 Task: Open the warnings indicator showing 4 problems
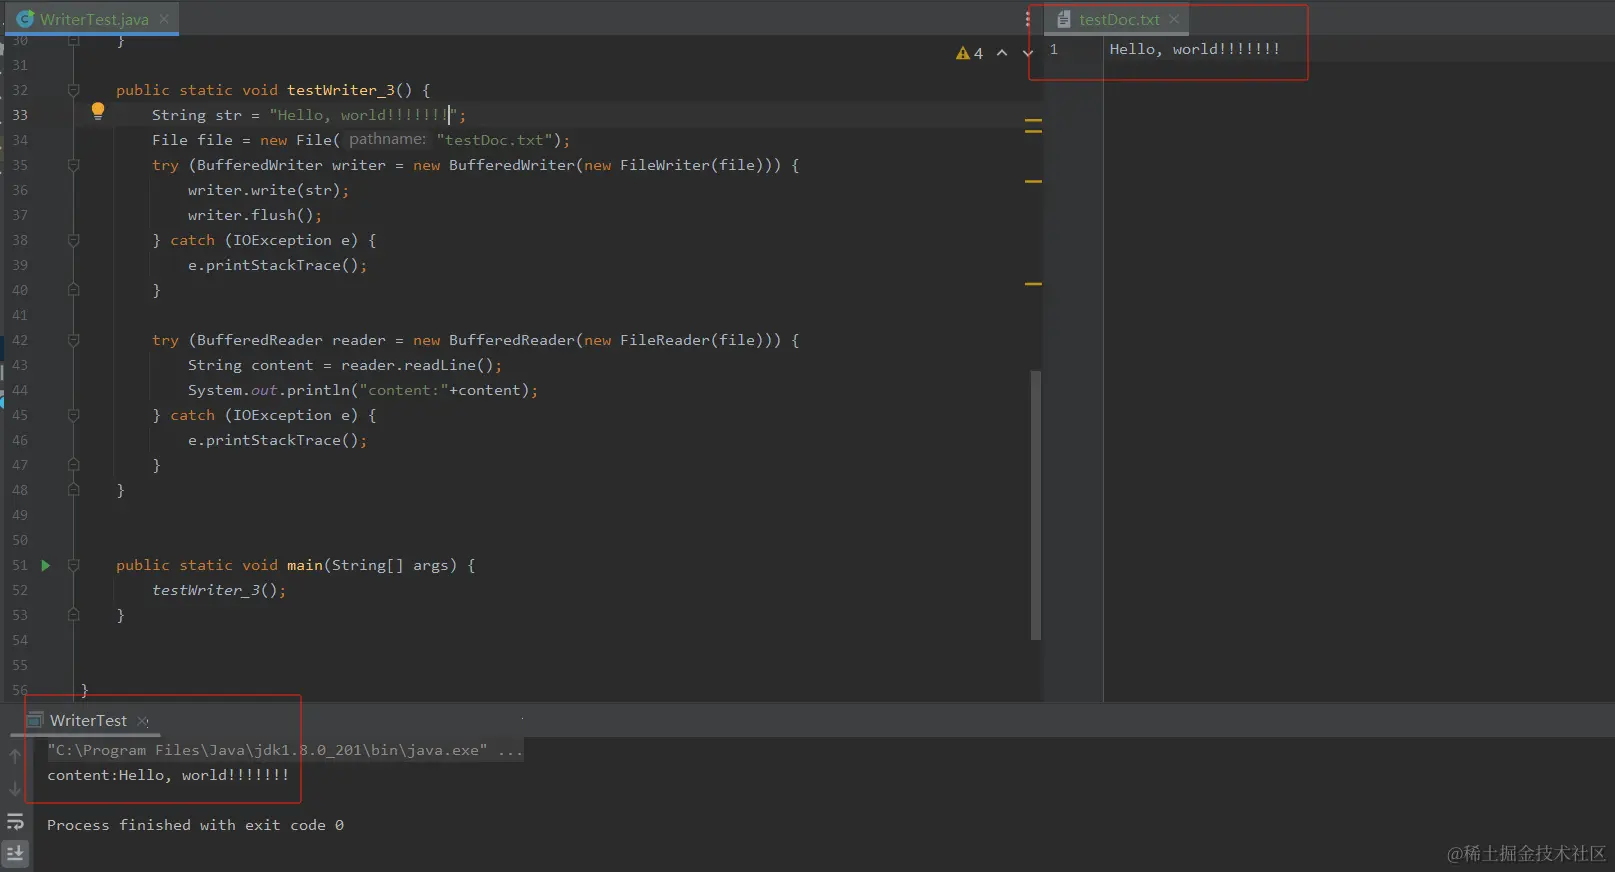pyautogui.click(x=969, y=53)
